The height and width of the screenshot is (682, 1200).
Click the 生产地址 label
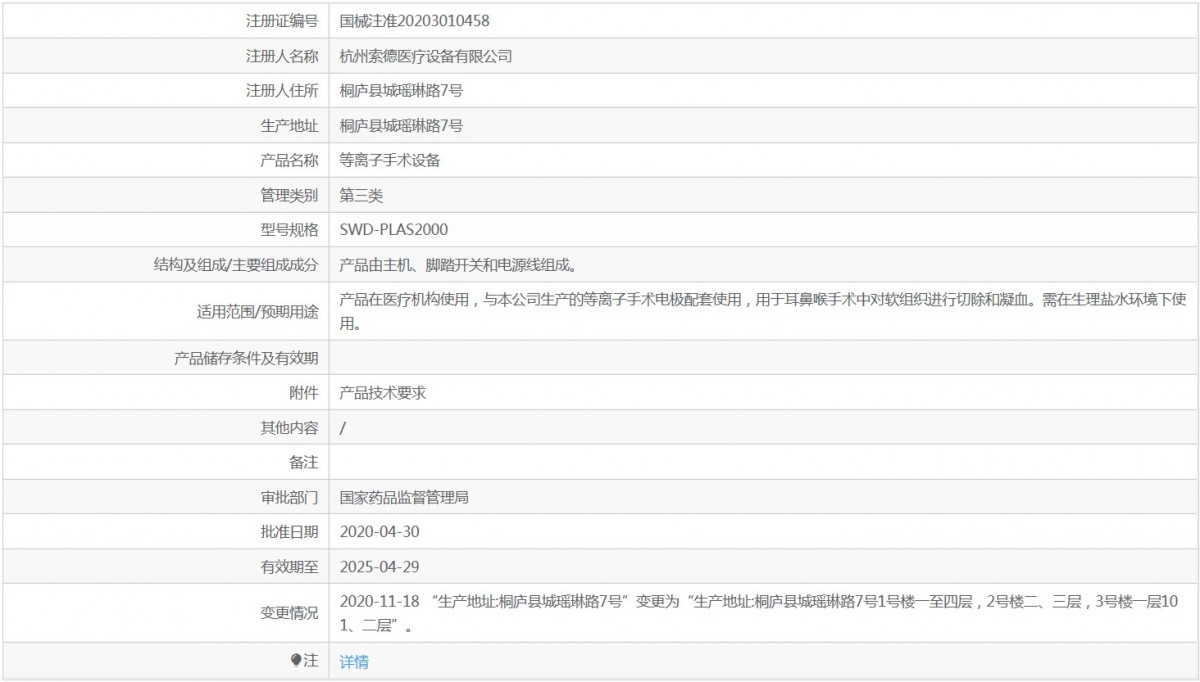[x=289, y=126]
